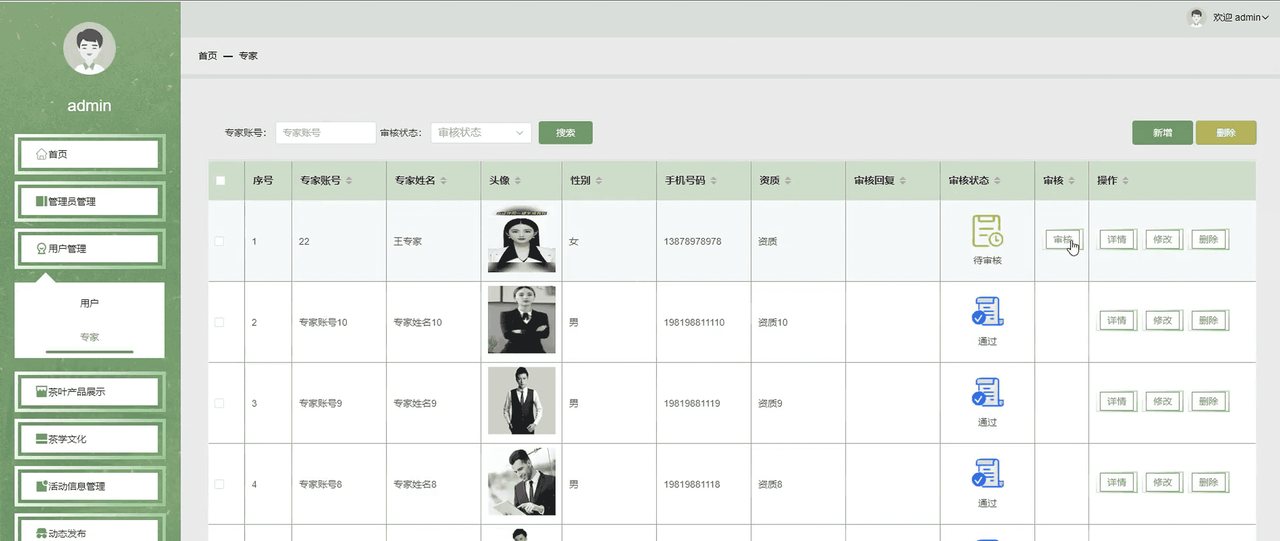Click the portrait thumbnail of 专家姓名8
This screenshot has width=1280, height=541.
pyautogui.click(x=521, y=482)
